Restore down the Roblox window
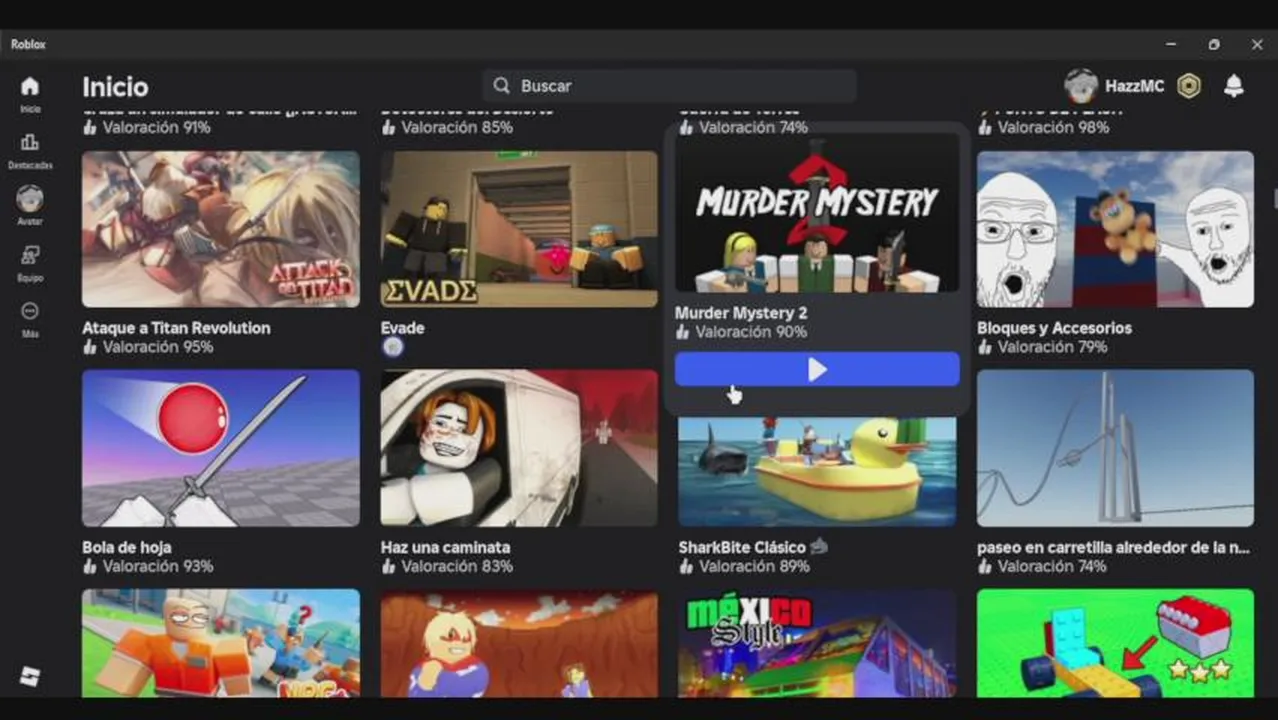The width and height of the screenshot is (1278, 720). (1213, 44)
